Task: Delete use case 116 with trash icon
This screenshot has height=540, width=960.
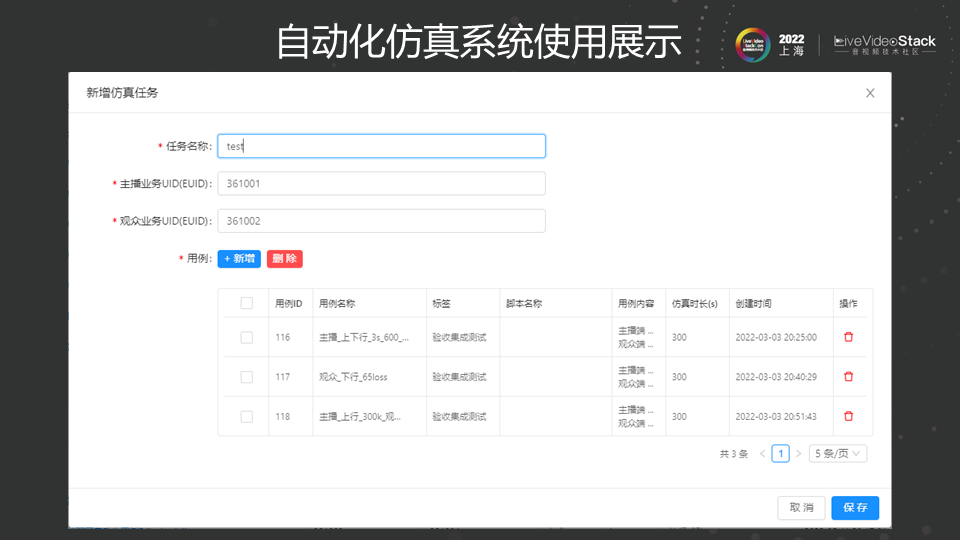Action: (x=848, y=337)
